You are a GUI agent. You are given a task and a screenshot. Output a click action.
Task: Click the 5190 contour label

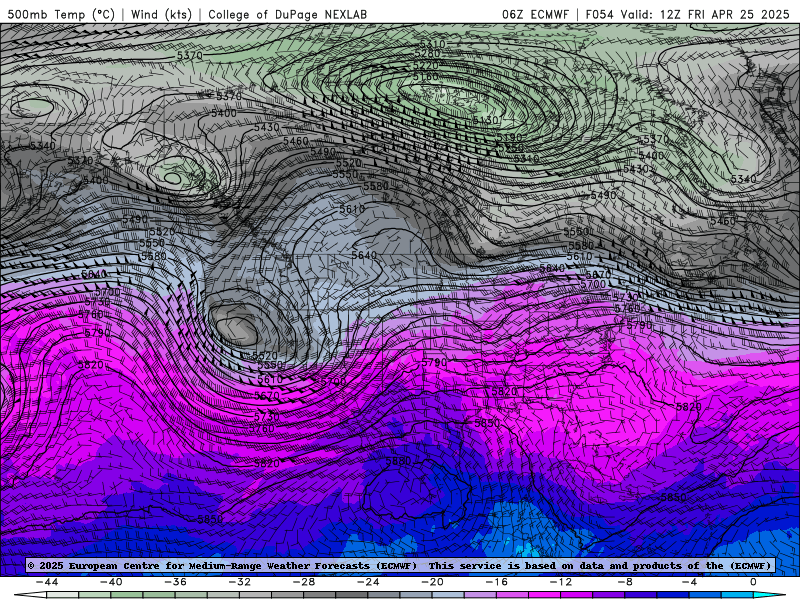pos(510,137)
